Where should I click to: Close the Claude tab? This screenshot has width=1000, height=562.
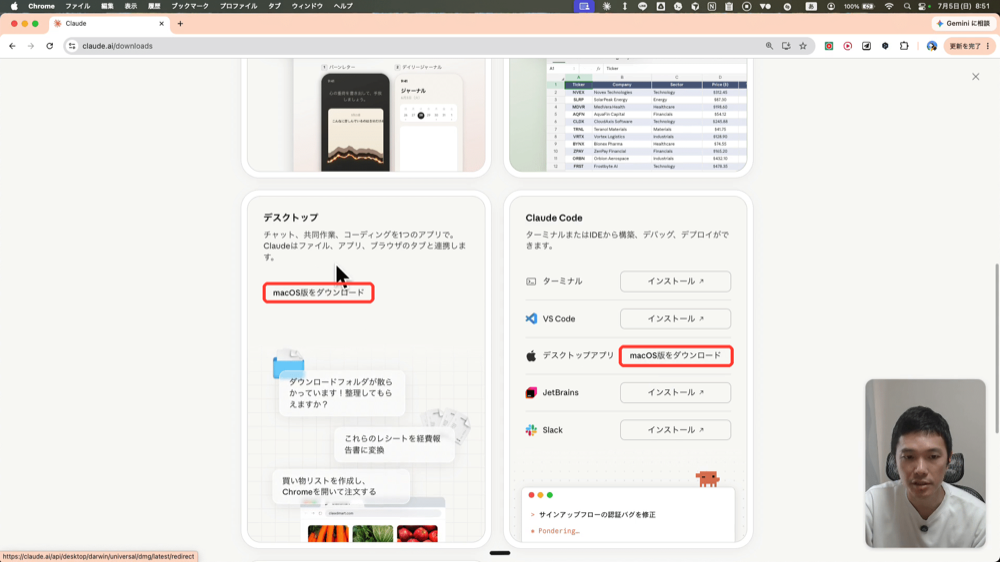pos(161,24)
